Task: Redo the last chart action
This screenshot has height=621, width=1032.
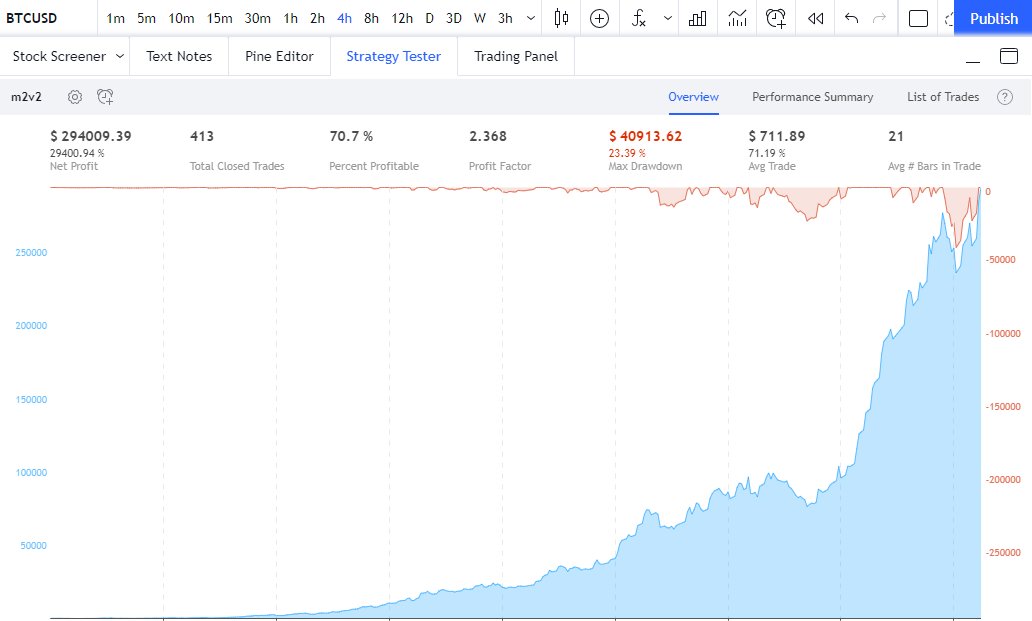Action: click(x=879, y=18)
